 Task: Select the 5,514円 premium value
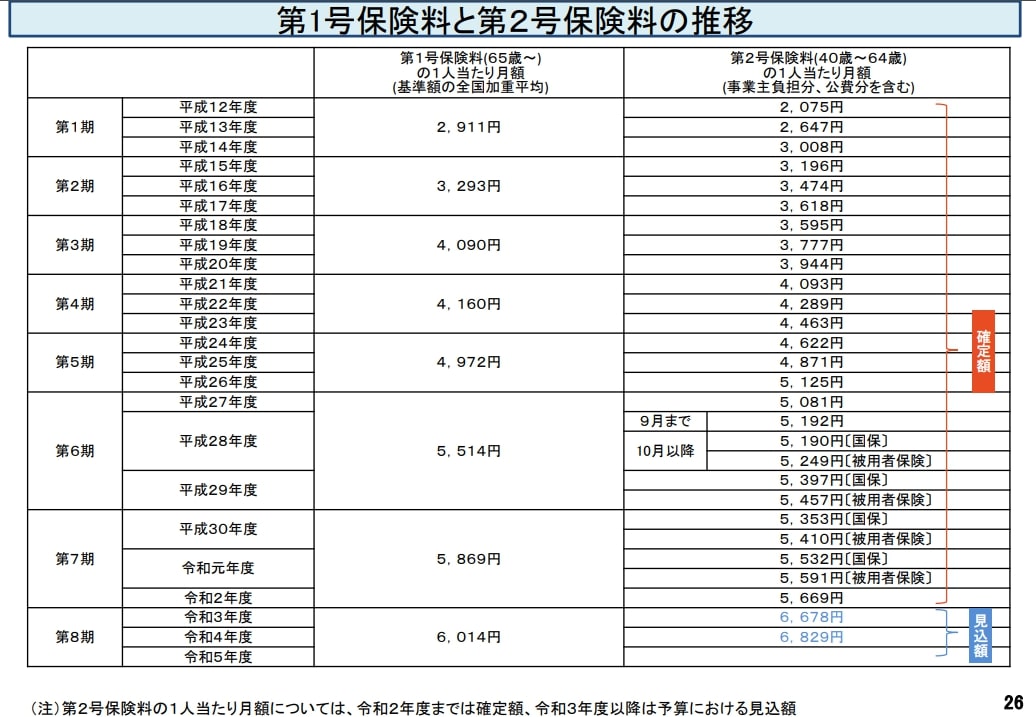[x=468, y=451]
